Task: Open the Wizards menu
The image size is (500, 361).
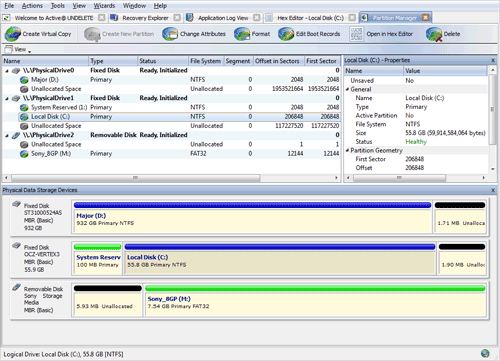Action: 104,6
